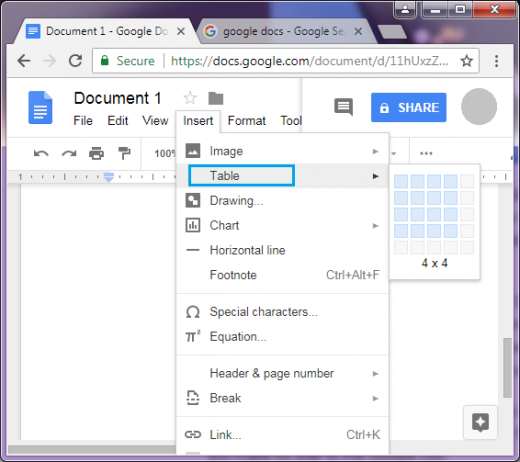Click the Explore button at bottom right
This screenshot has width=520, height=462.
pos(480,422)
